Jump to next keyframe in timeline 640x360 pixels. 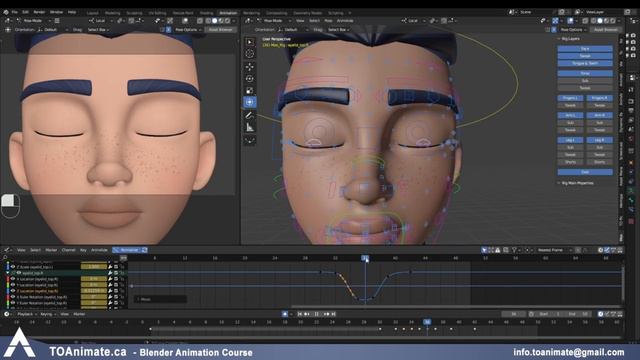tap(326, 314)
